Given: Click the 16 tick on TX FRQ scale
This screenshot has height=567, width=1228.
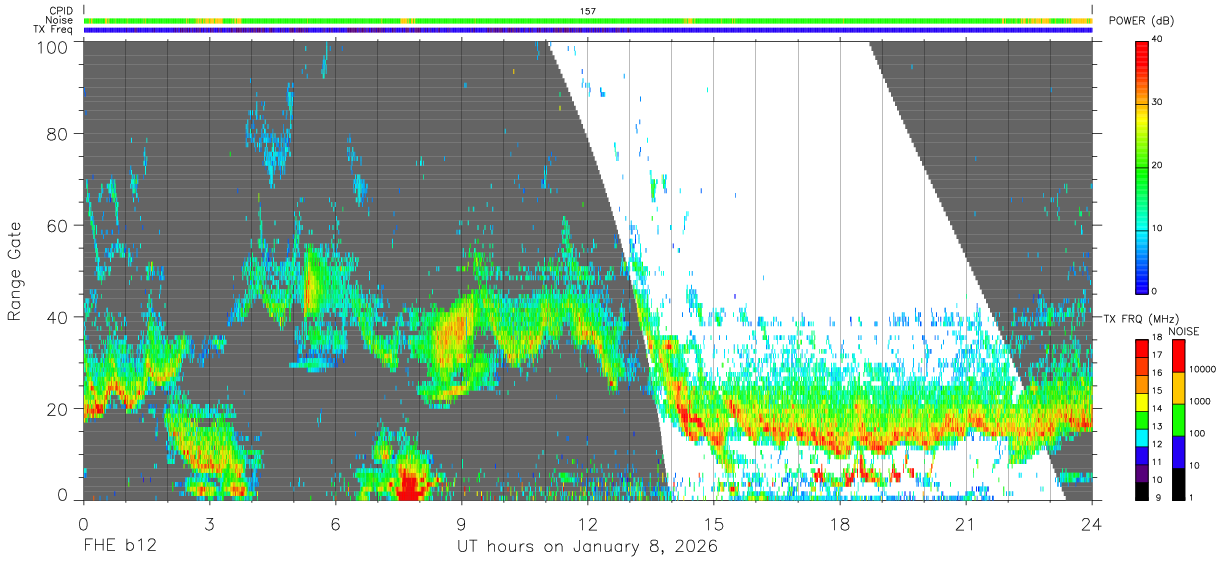Looking at the screenshot, I should click(1158, 374).
